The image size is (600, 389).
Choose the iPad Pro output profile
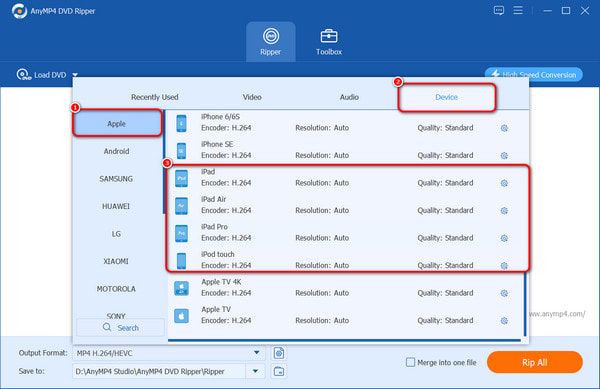click(347, 234)
